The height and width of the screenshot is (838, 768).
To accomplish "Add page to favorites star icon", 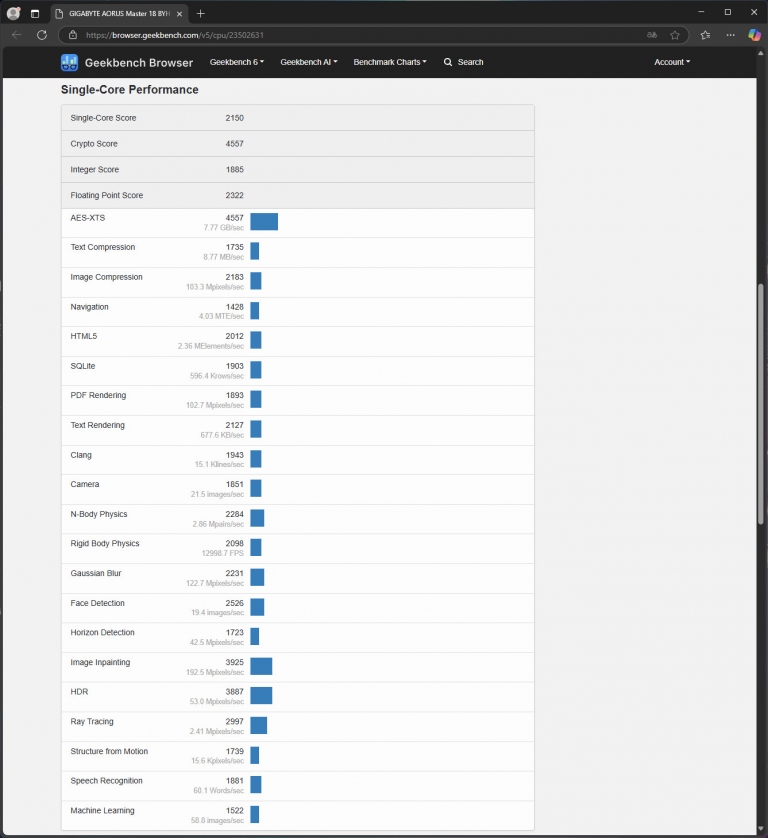I will (x=675, y=35).
